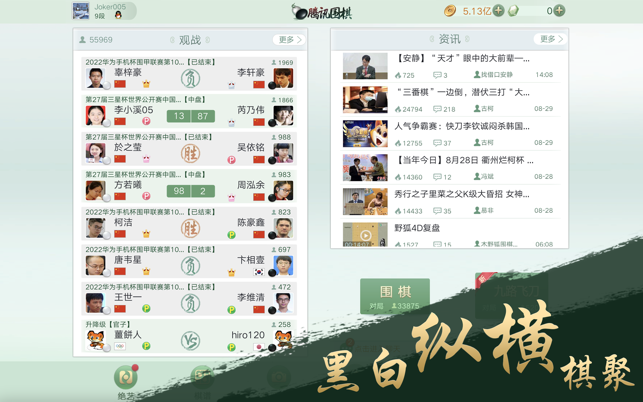This screenshot has height=402, width=643.
Task: Click the crown icon next to 辜梓豪
Action: pyautogui.click(x=146, y=84)
